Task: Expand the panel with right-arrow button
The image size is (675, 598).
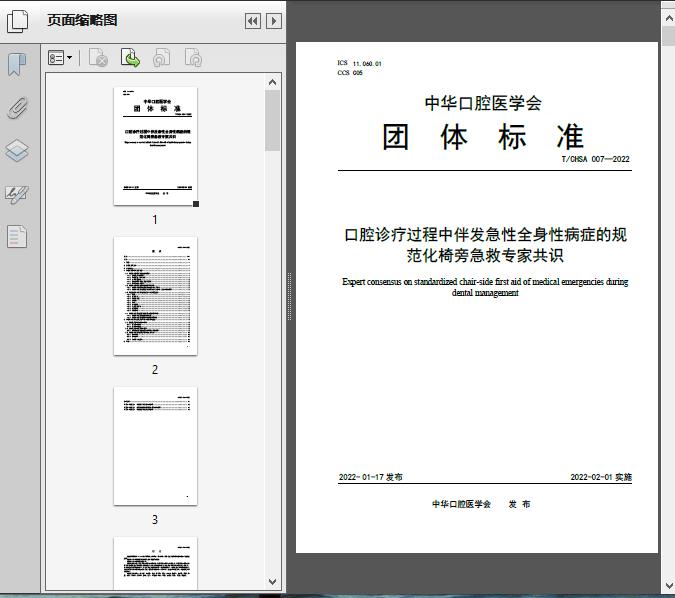Action: [x=272, y=21]
